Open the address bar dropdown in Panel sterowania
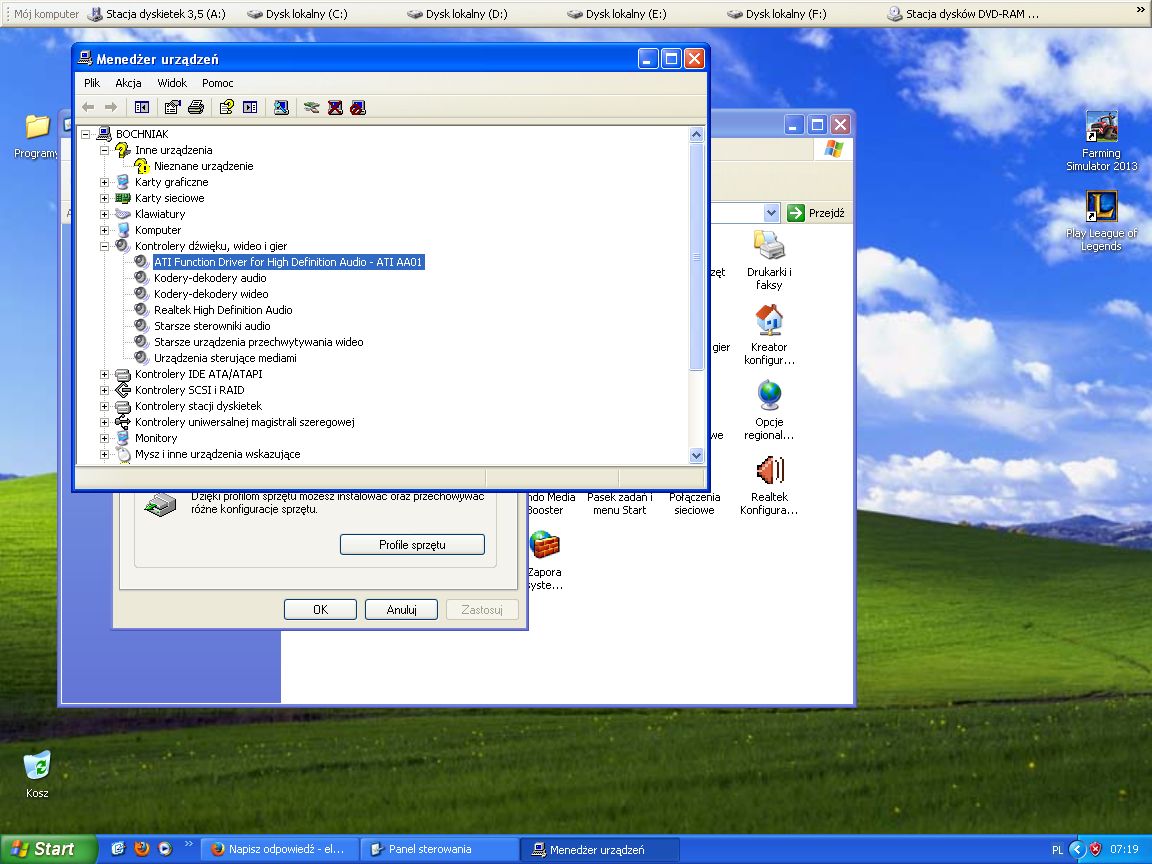1152x864 pixels. pyautogui.click(x=771, y=213)
